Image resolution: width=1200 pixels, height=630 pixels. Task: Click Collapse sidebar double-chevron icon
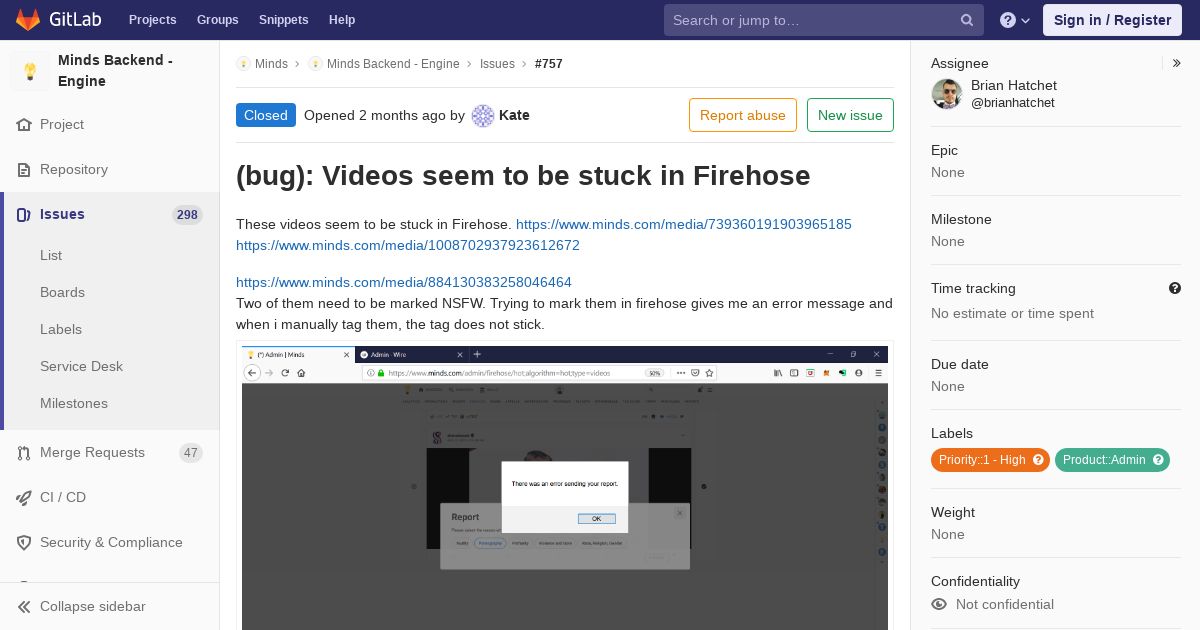click(24, 607)
